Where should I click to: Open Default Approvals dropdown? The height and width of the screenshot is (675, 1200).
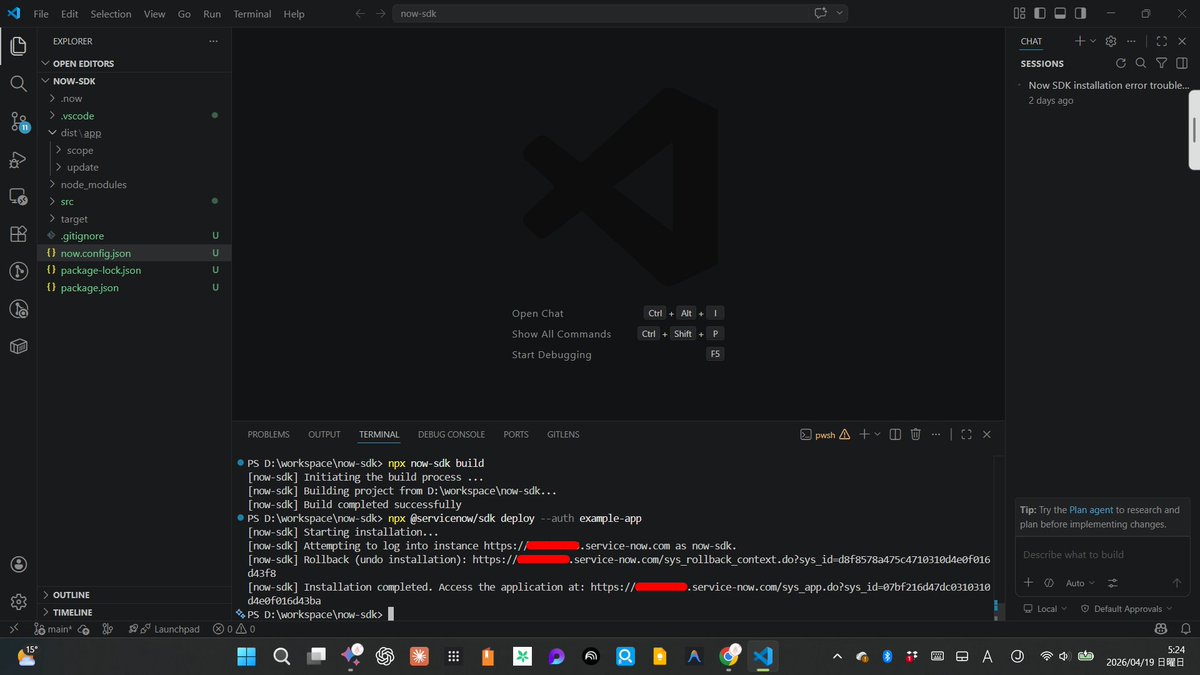click(1125, 608)
